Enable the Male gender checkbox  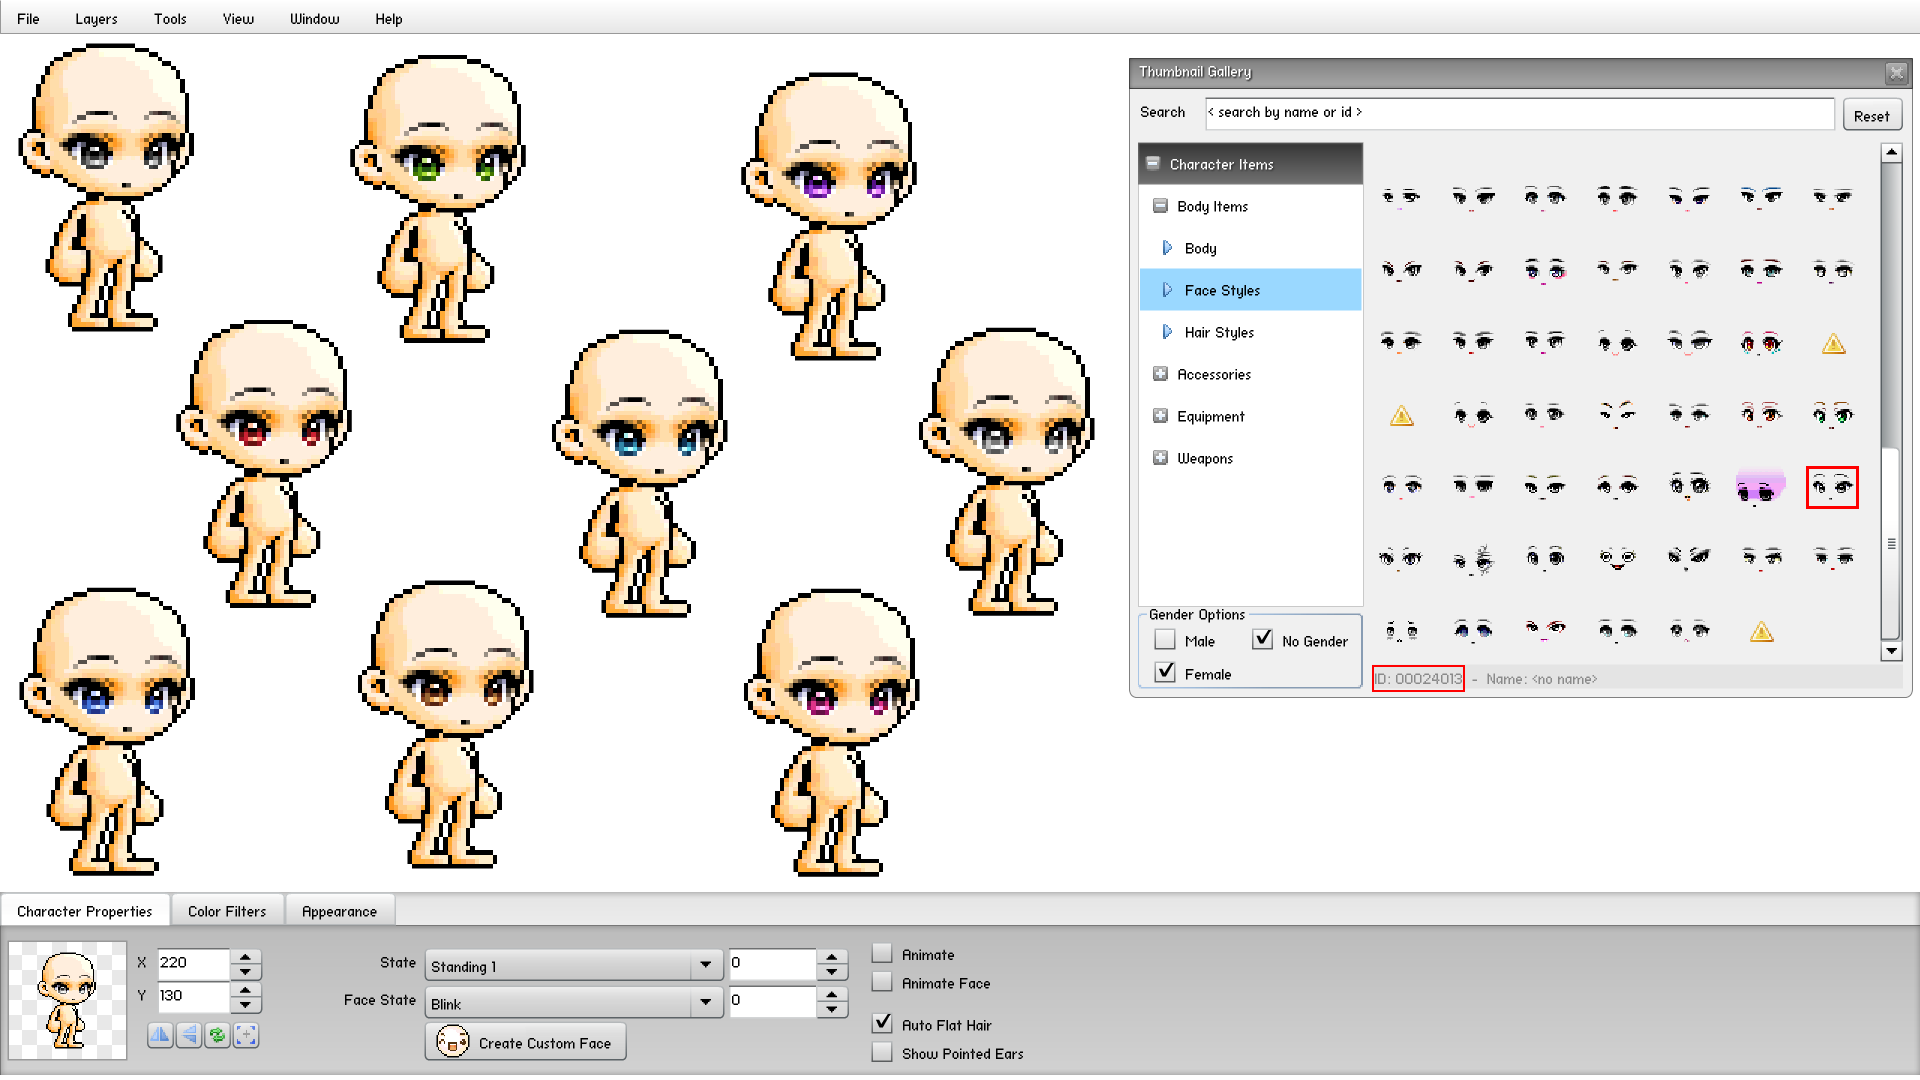tap(1165, 640)
